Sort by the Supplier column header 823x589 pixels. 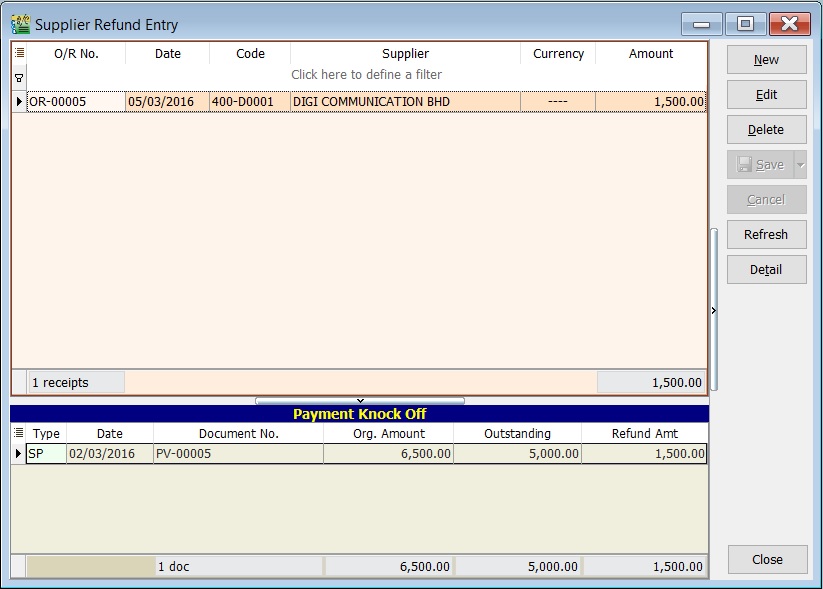(404, 53)
